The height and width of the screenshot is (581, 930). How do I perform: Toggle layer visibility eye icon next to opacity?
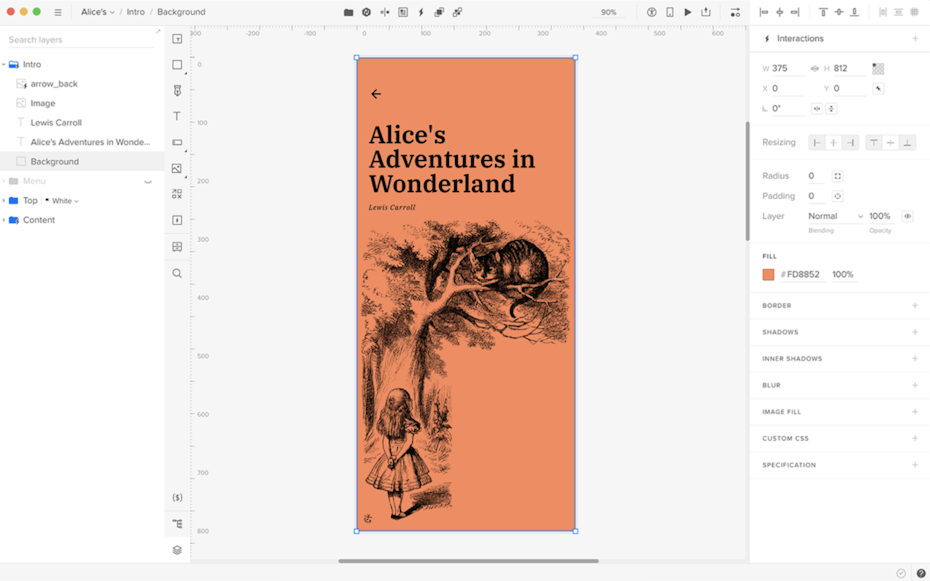click(x=907, y=216)
